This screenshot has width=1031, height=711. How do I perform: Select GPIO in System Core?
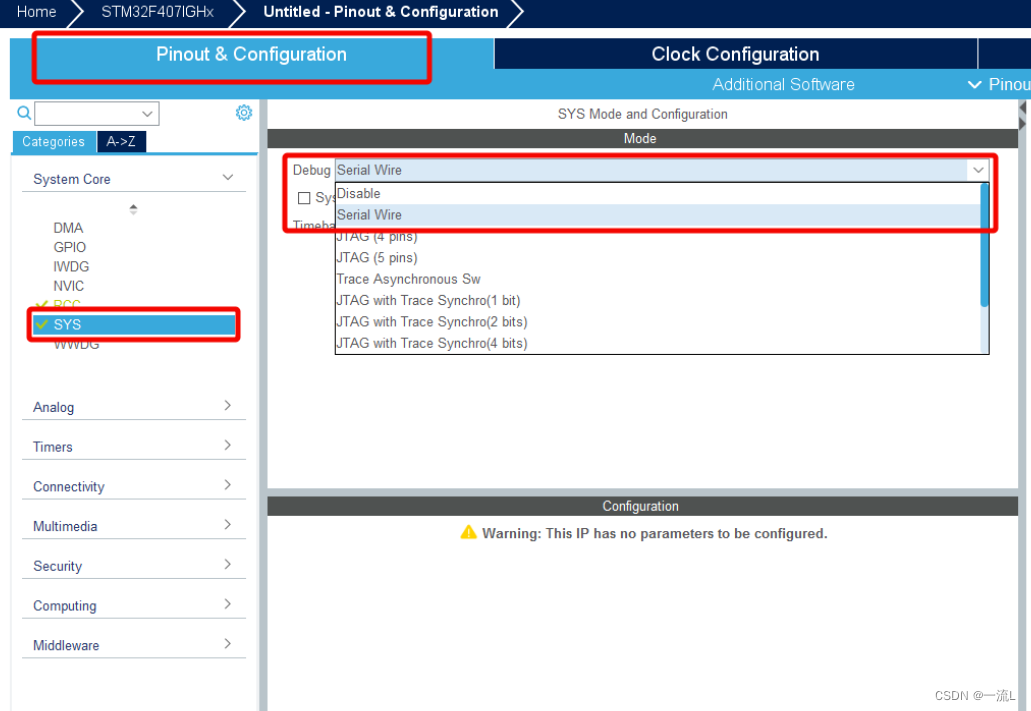pos(70,247)
